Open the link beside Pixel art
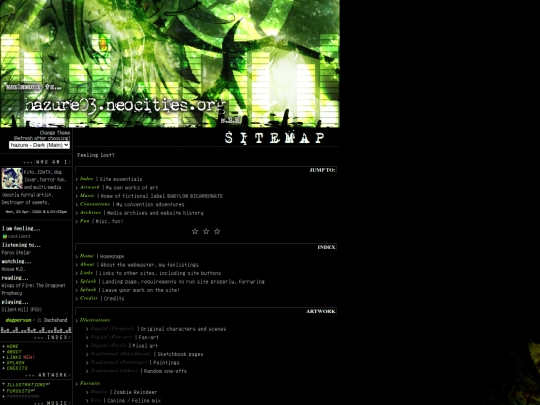Image resolution: width=540 pixels, height=405 pixels. coord(108,345)
